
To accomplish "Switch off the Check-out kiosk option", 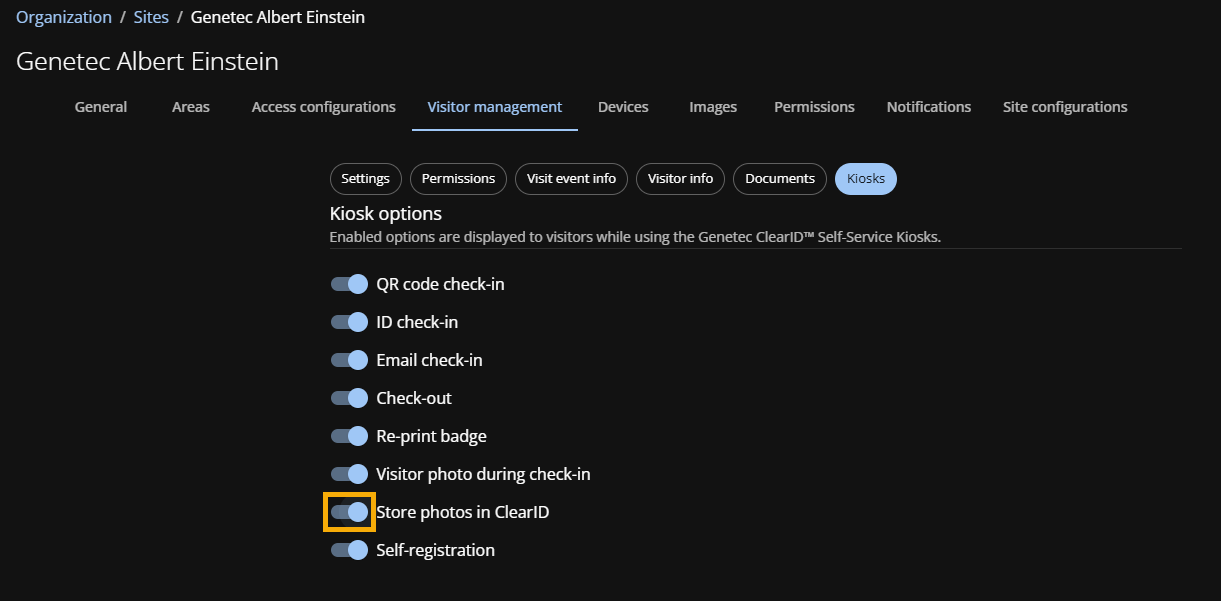I will click(x=349, y=398).
